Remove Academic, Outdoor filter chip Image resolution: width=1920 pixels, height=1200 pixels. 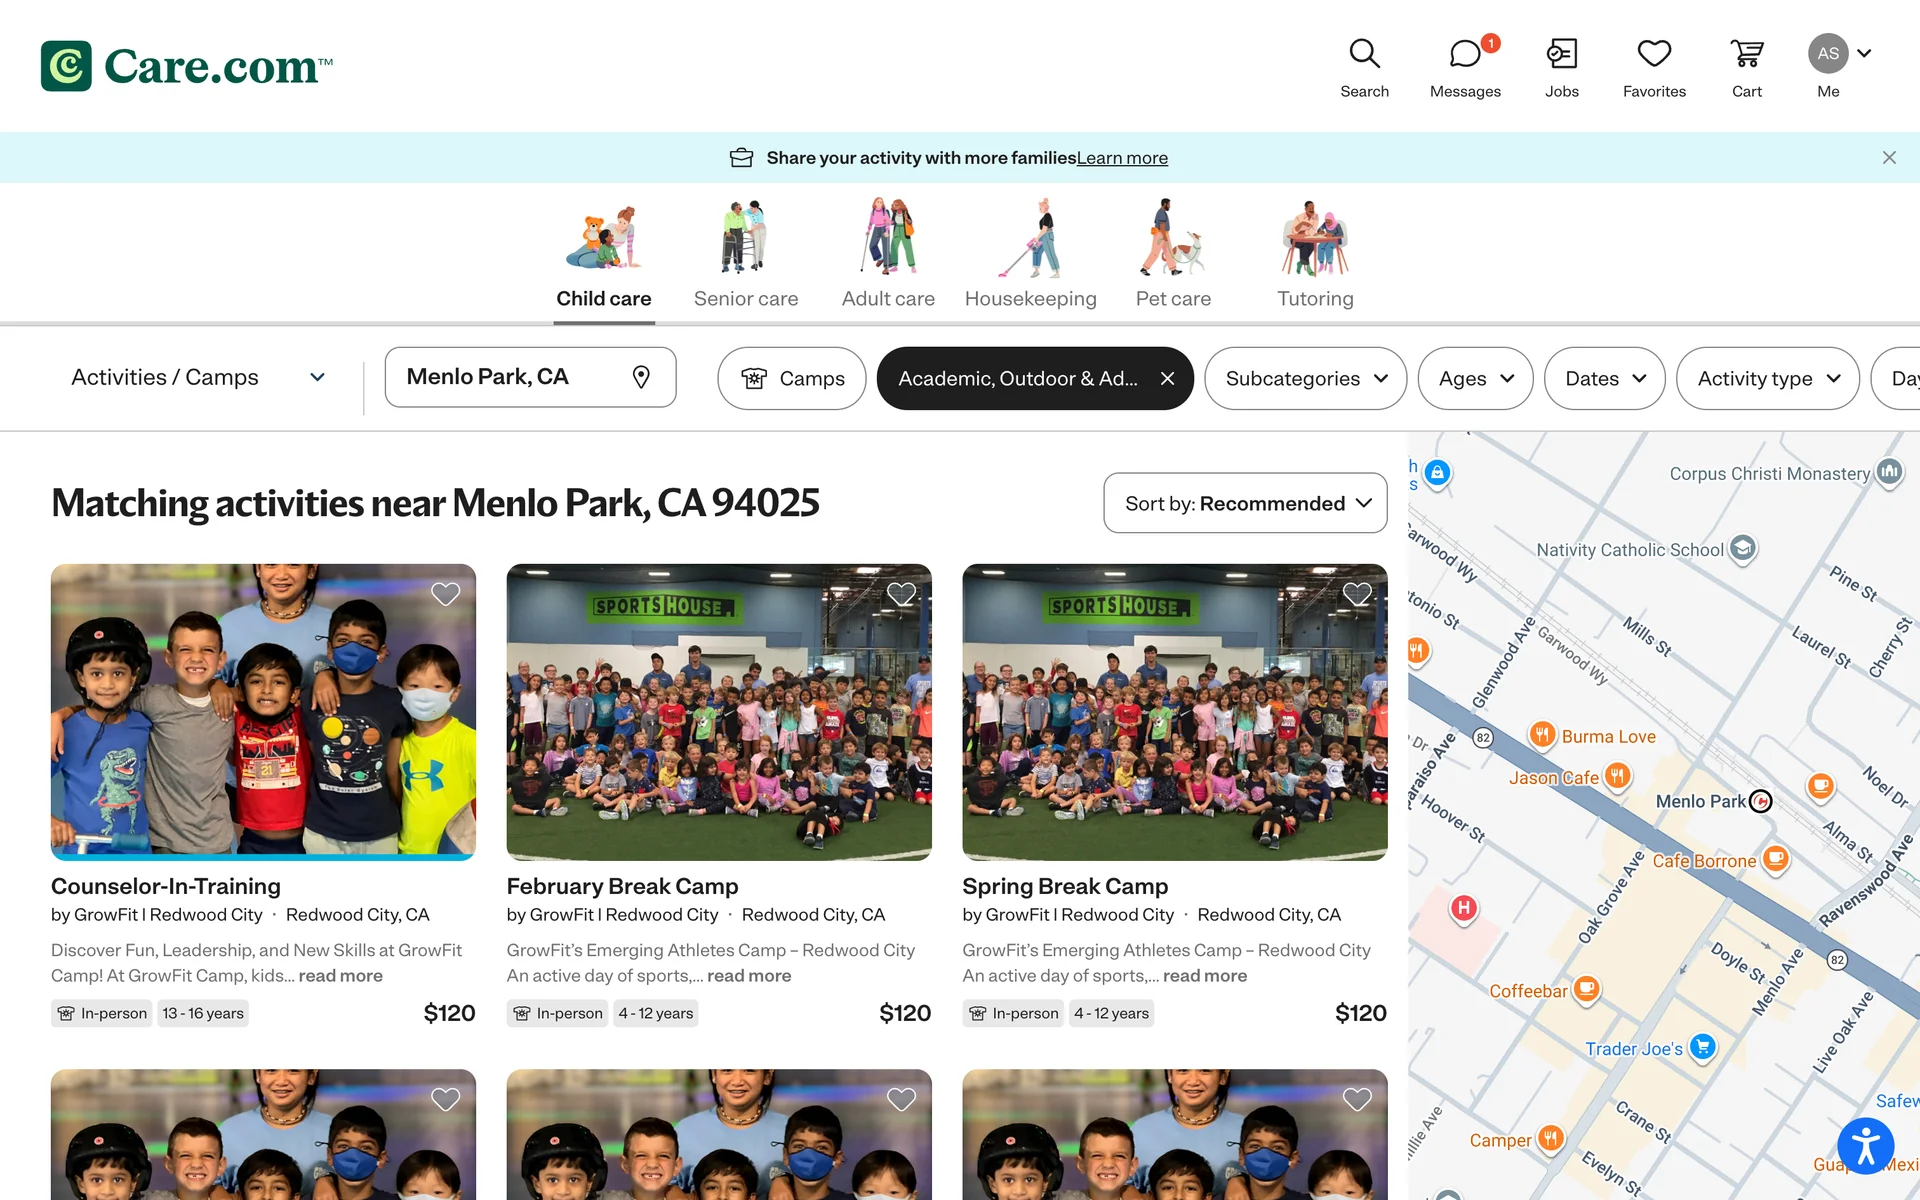coord(1167,378)
